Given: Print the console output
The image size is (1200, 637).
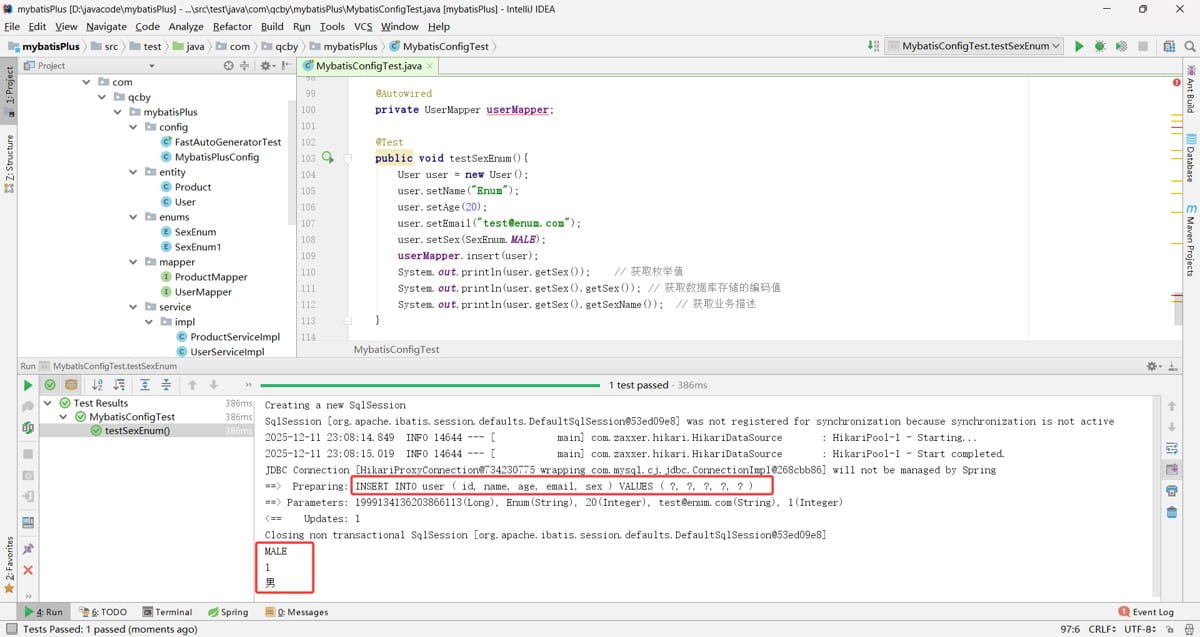Looking at the screenshot, I should click(x=1172, y=491).
